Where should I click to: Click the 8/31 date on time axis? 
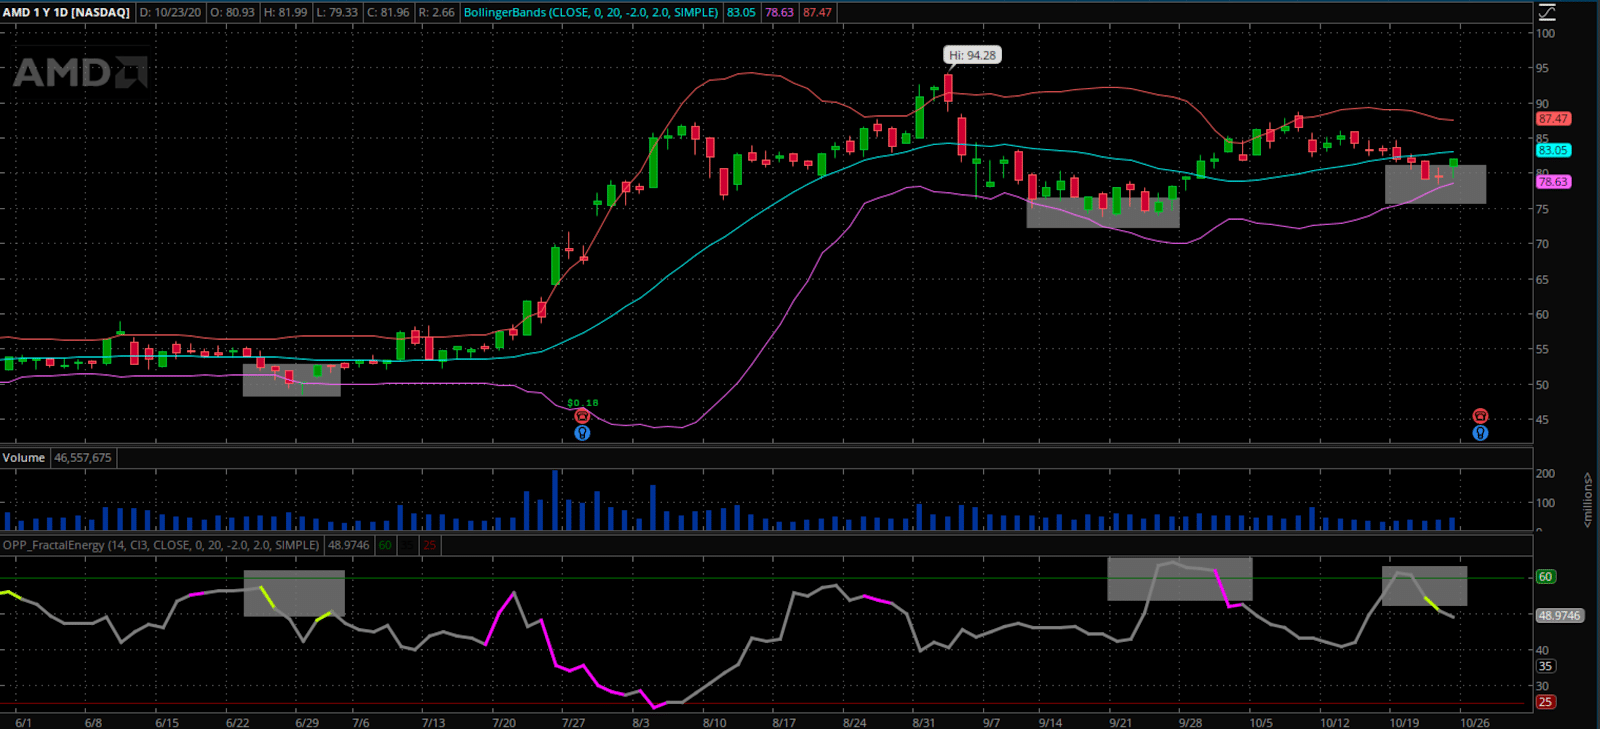923,722
